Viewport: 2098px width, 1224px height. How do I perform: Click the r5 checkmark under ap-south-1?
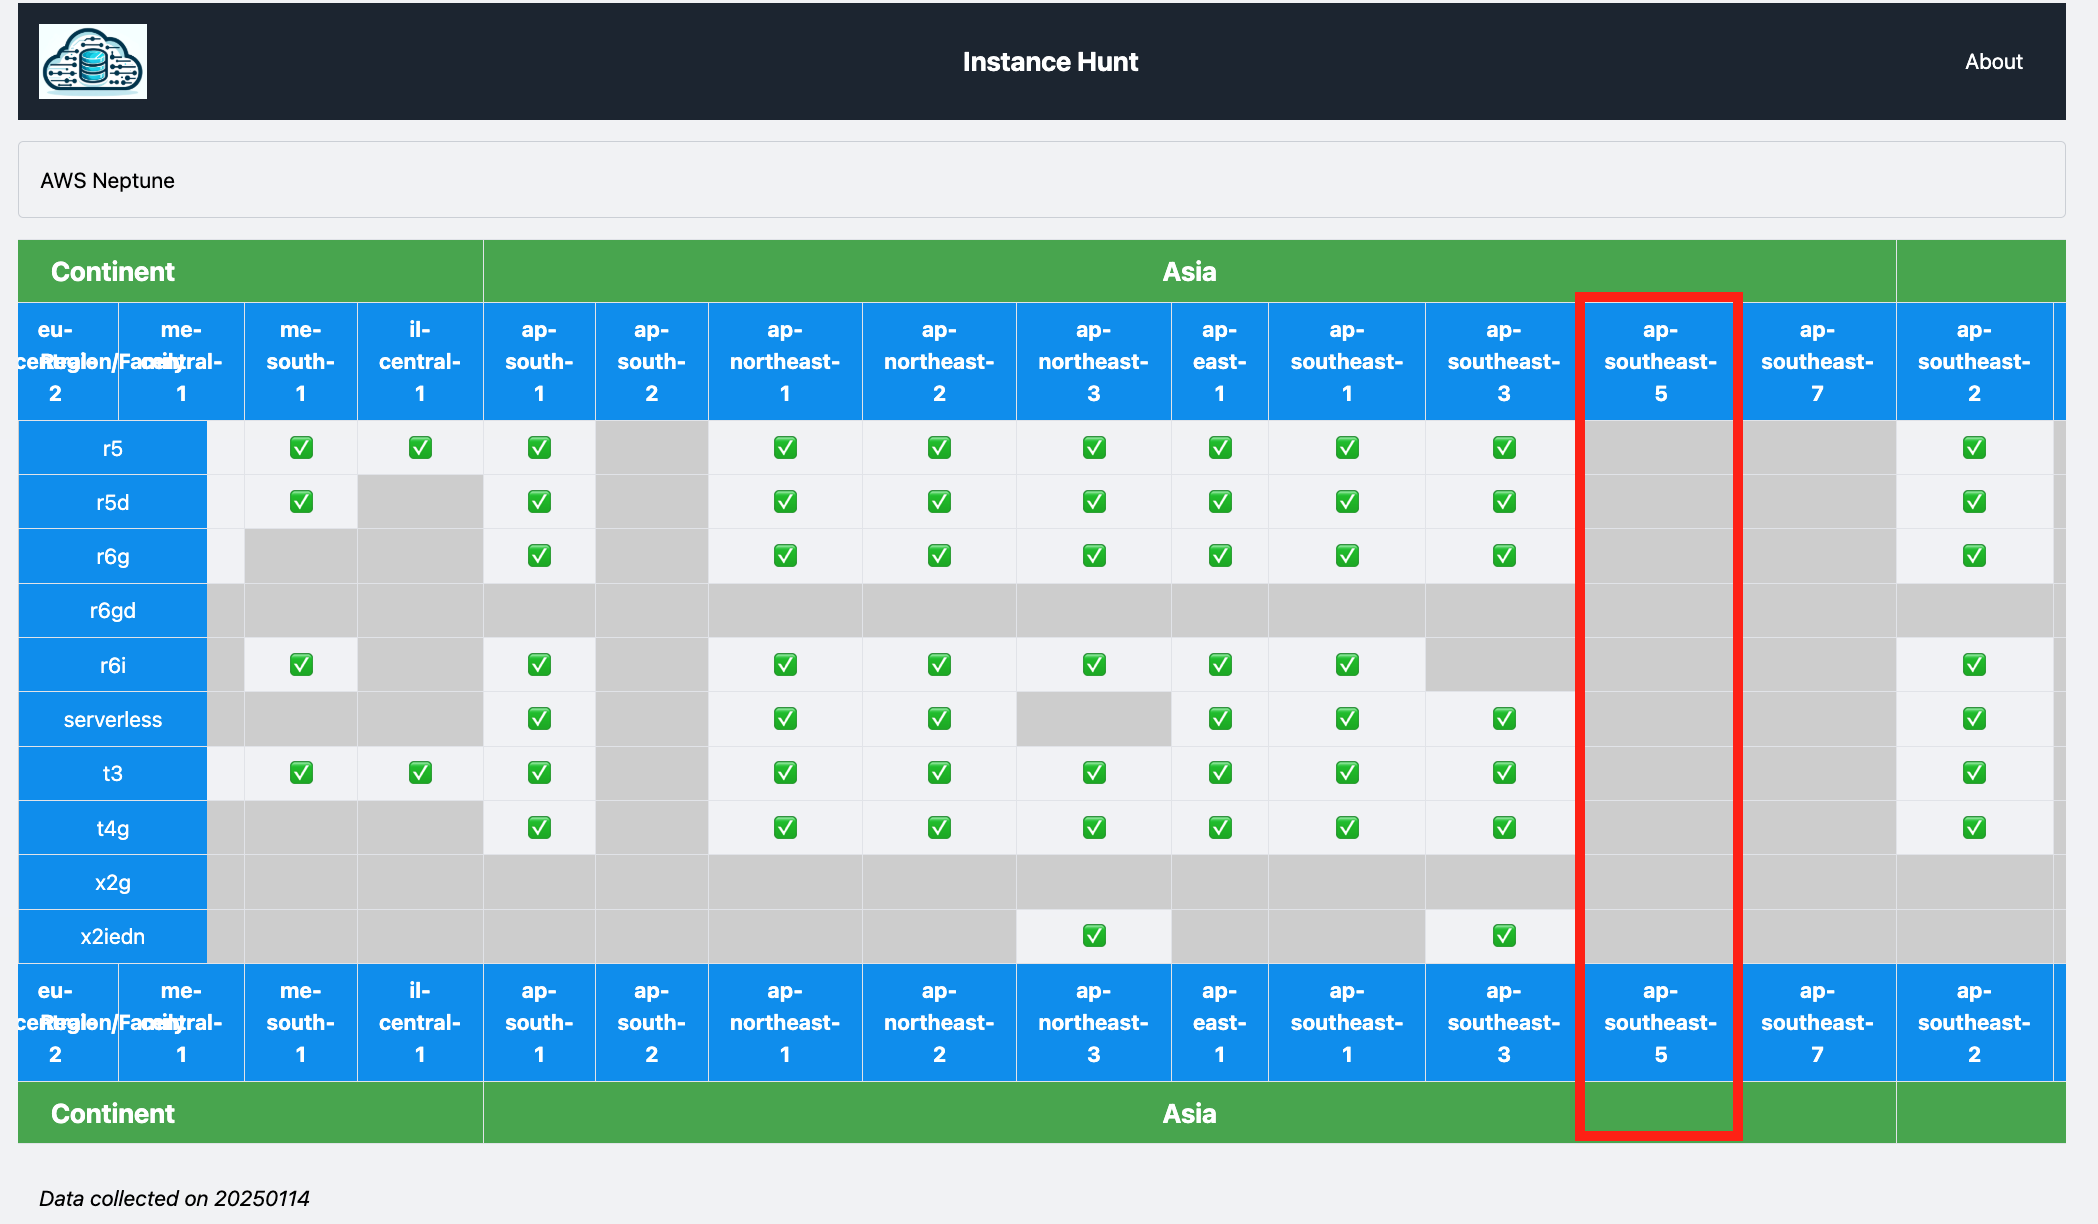click(x=539, y=447)
